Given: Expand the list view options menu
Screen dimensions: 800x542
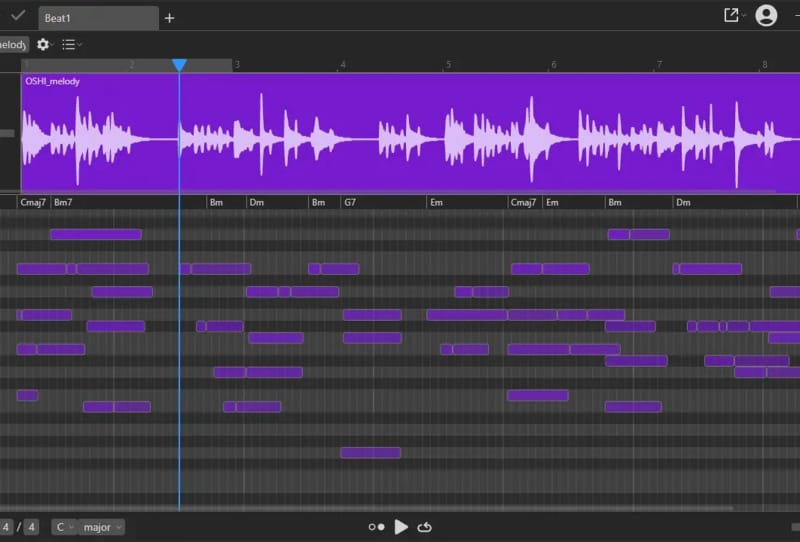Looking at the screenshot, I should pyautogui.click(x=70, y=45).
